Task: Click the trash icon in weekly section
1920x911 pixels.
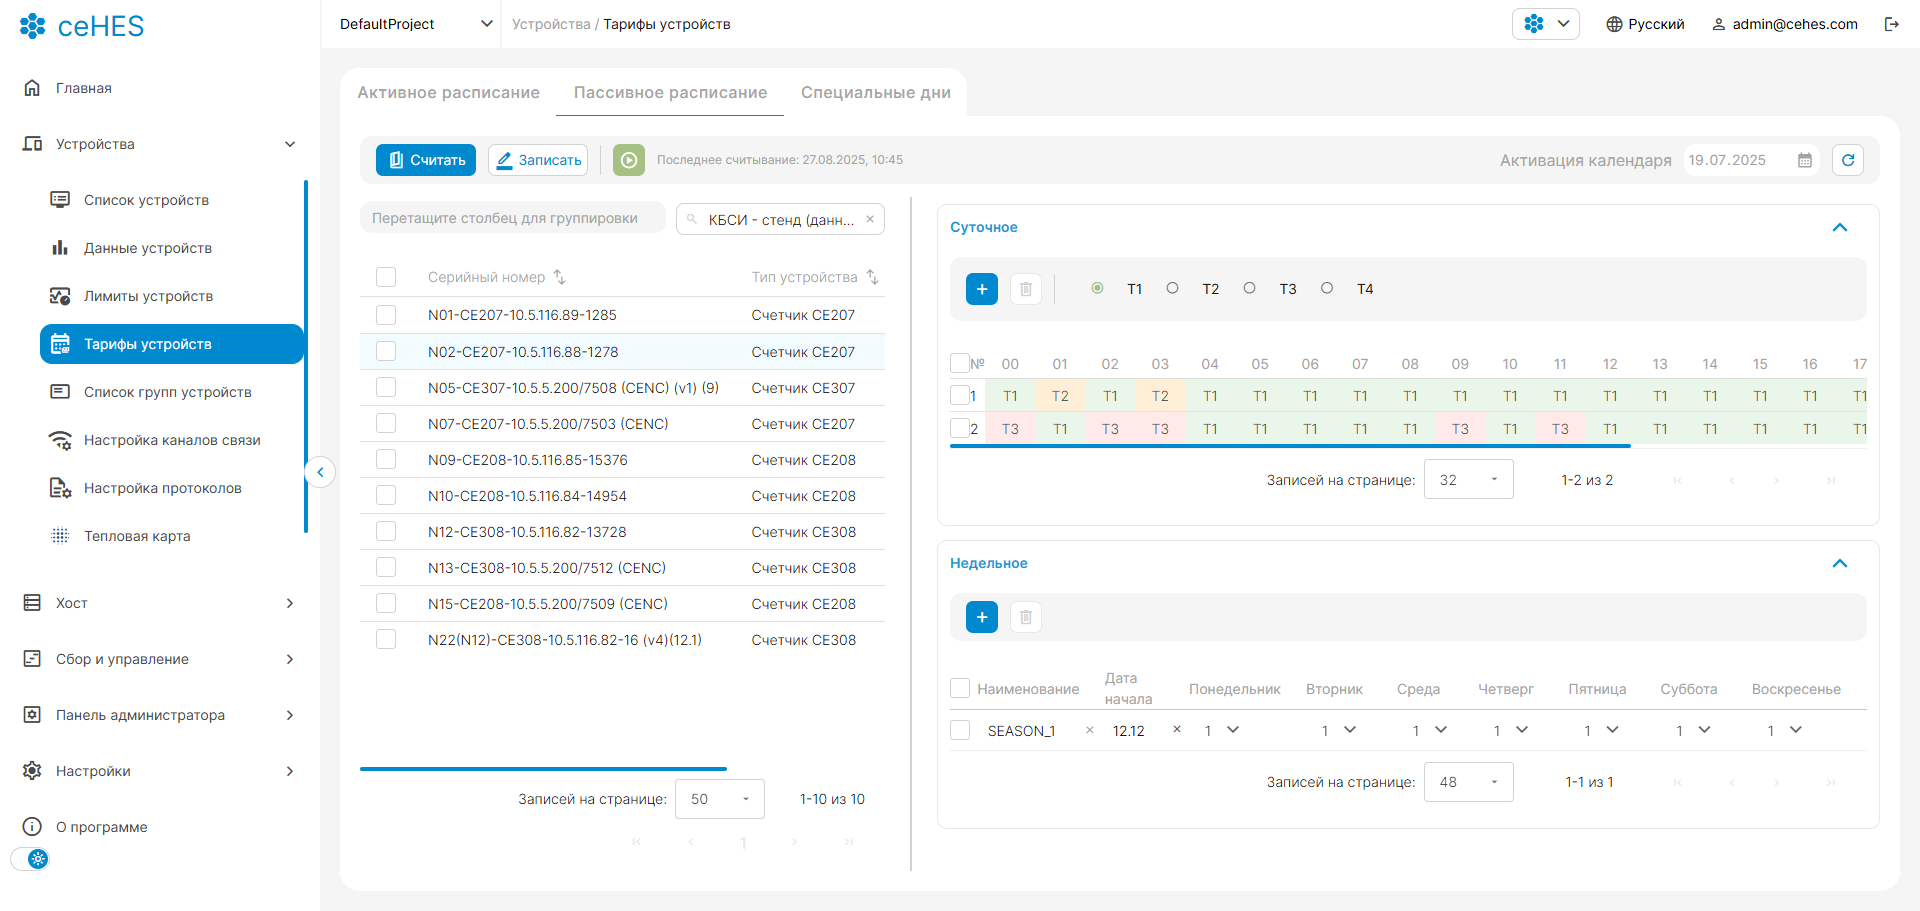Action: click(1025, 617)
